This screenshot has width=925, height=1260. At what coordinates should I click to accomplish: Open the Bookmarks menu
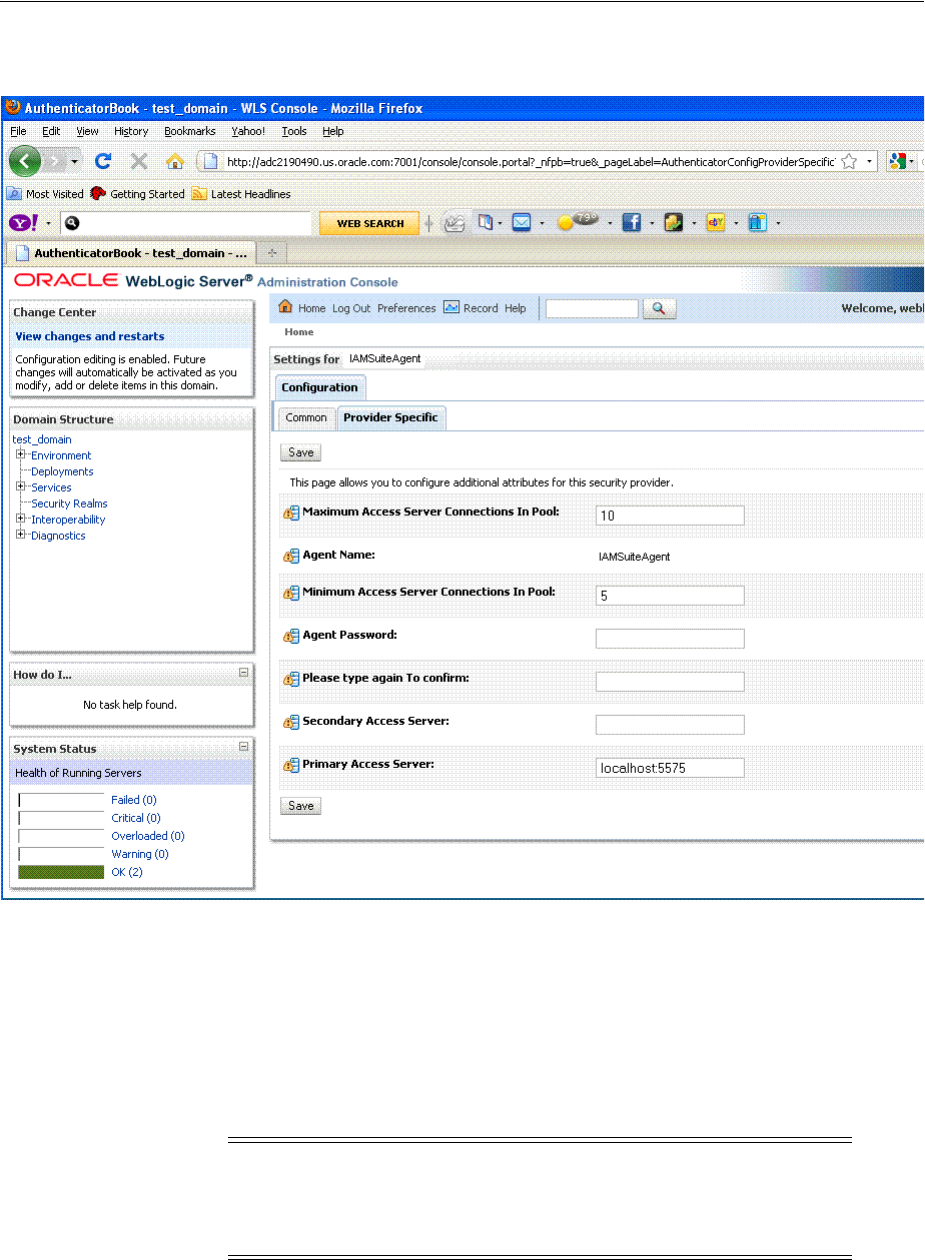pos(190,131)
